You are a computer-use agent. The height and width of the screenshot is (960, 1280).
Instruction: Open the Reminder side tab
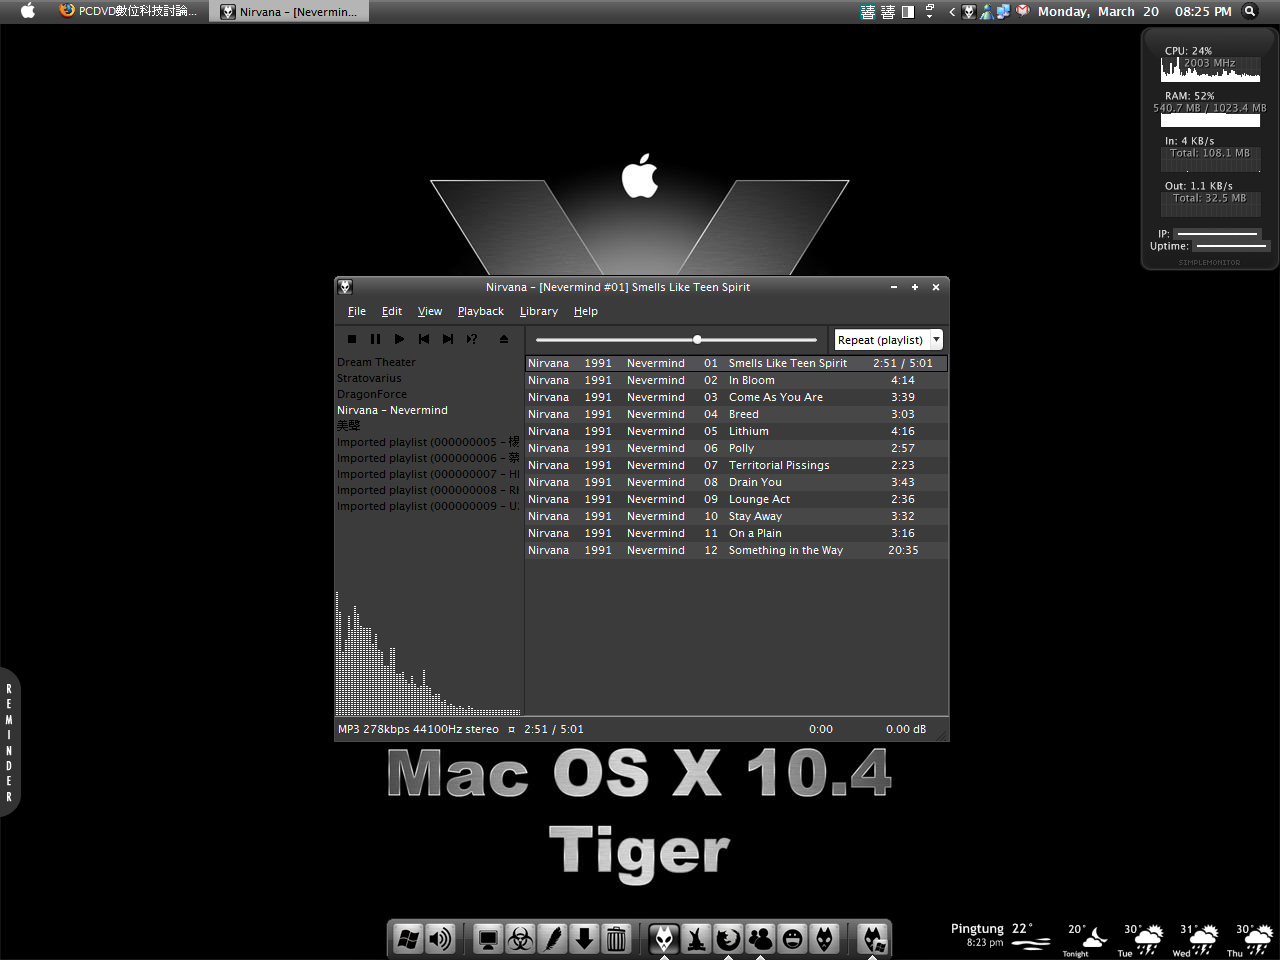9,742
